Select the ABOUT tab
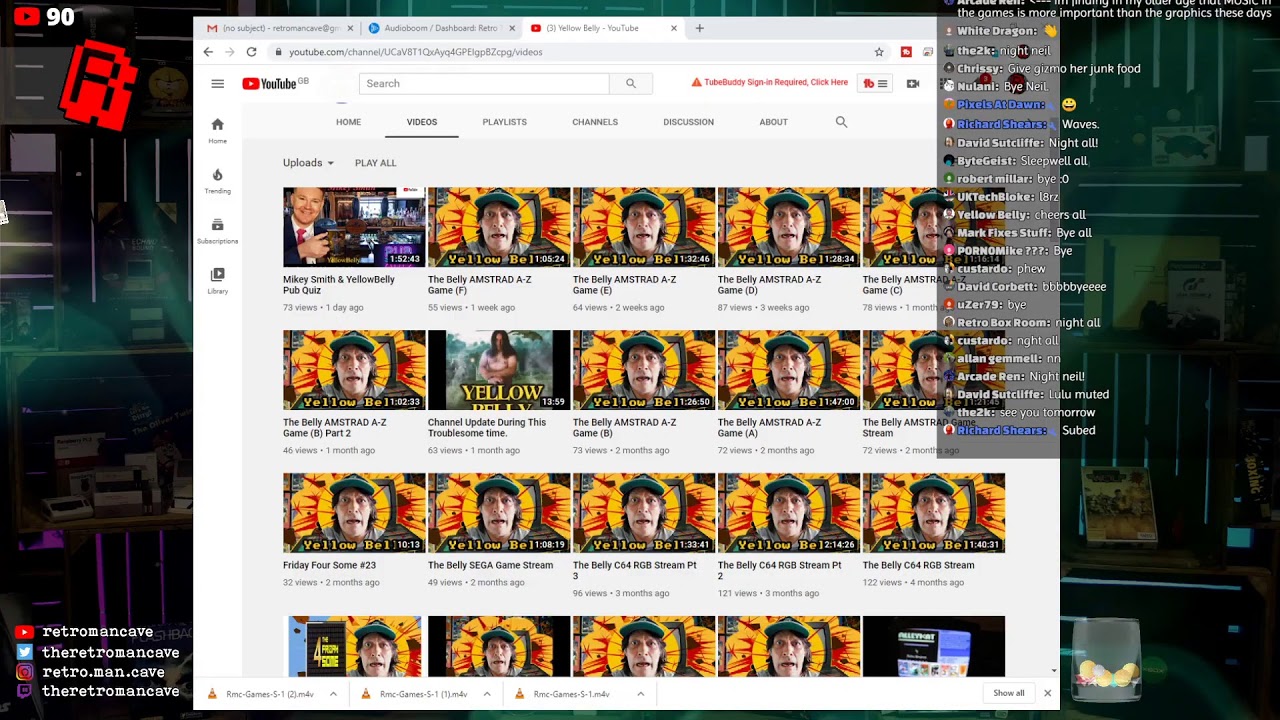This screenshot has height=720, width=1280. (773, 122)
